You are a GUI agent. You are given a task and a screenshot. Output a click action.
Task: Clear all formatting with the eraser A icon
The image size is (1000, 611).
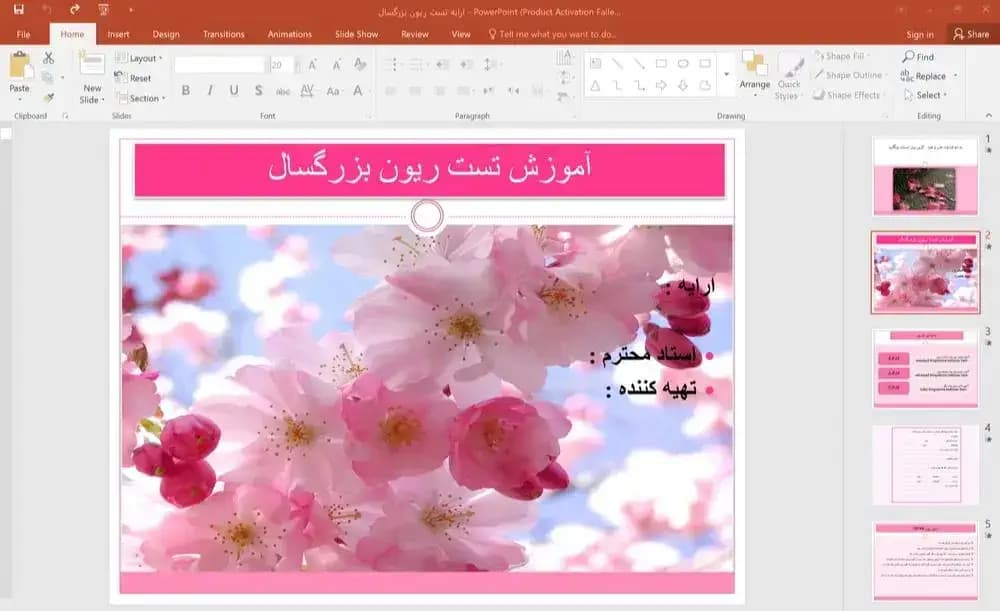point(360,64)
